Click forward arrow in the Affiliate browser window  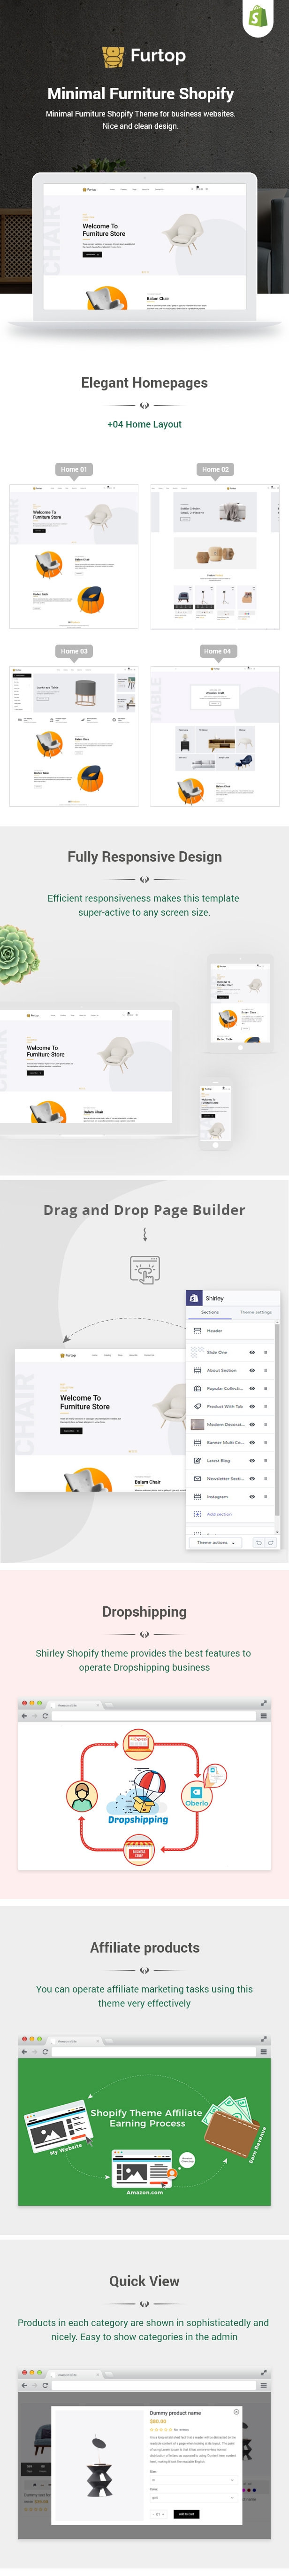point(35,2051)
